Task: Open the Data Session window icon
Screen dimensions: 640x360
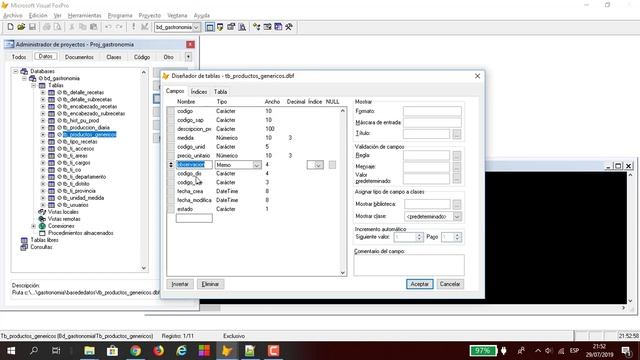Action: pyautogui.click(x=220, y=27)
